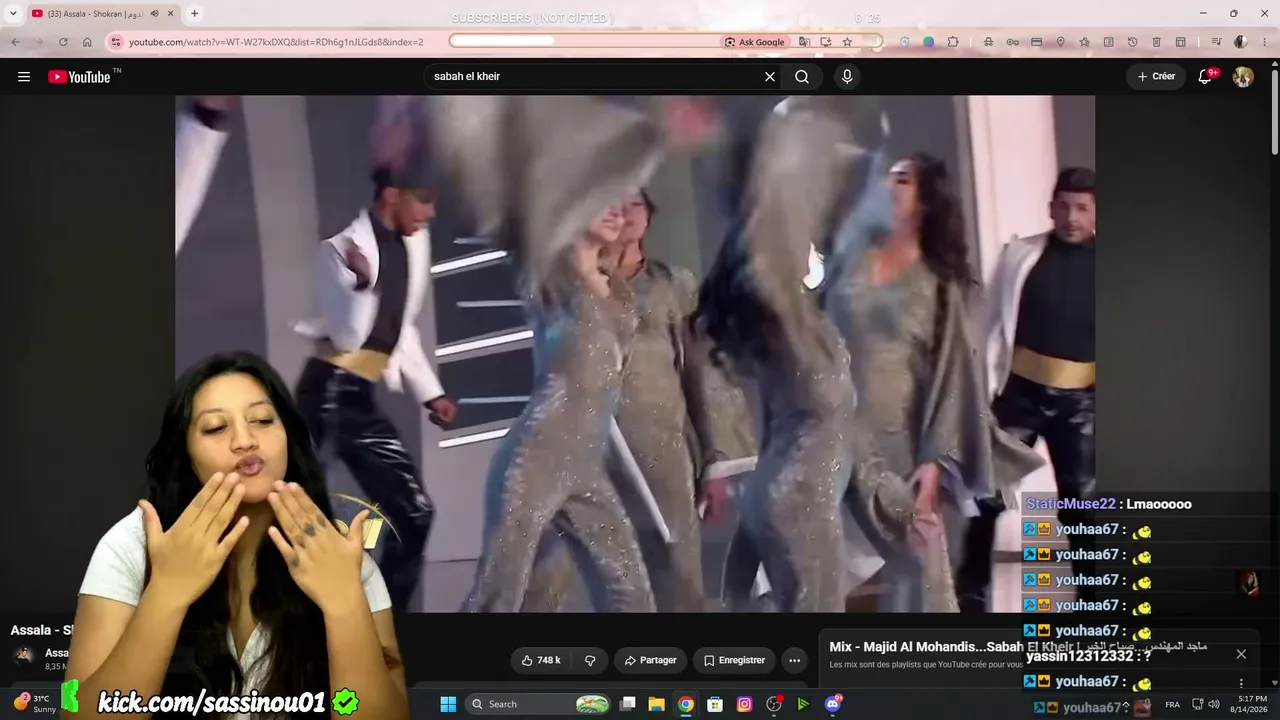Image resolution: width=1280 pixels, height=720 pixels.
Task: Open more actions under the video
Action: (794, 660)
